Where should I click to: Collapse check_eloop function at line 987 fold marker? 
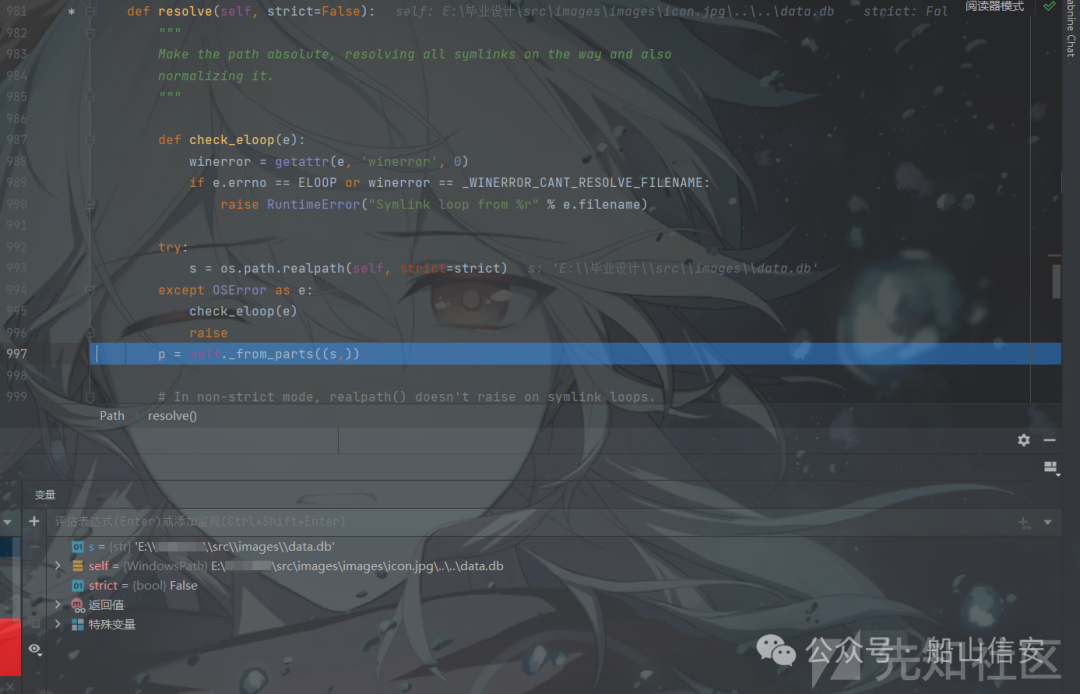tap(90, 140)
